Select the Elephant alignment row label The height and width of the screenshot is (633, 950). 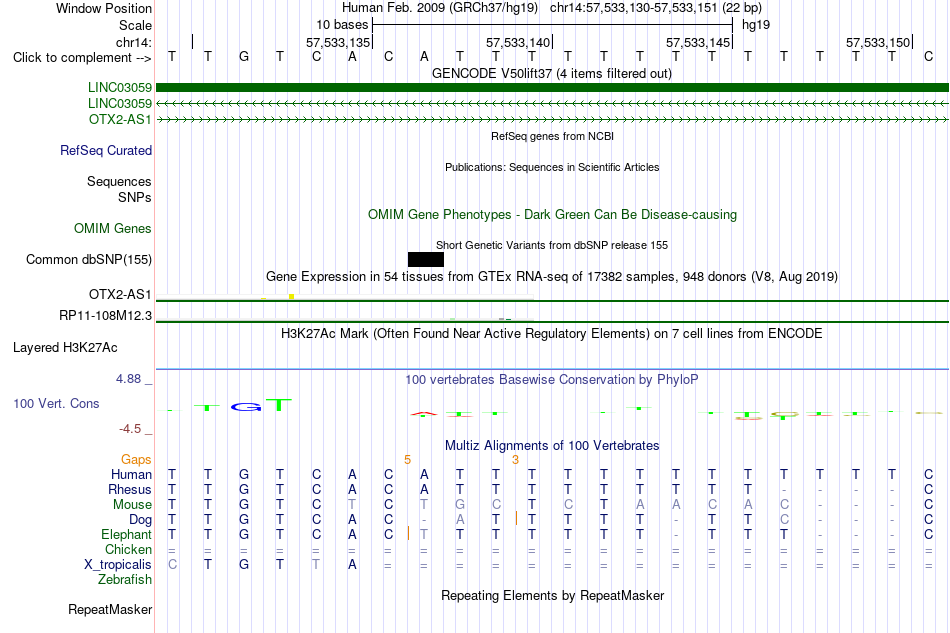pyautogui.click(x=126, y=534)
